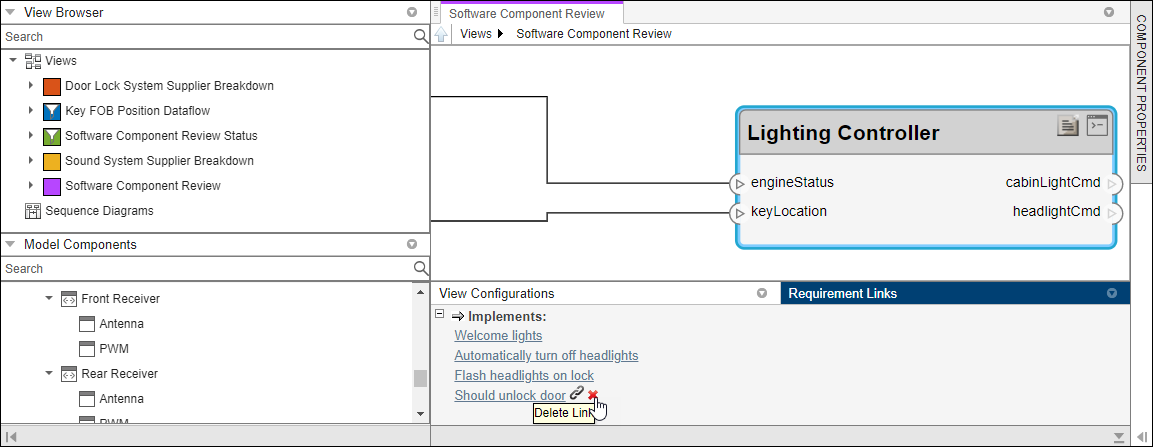The height and width of the screenshot is (447, 1153).
Task: Click the Model Components search field
Action: (205, 268)
